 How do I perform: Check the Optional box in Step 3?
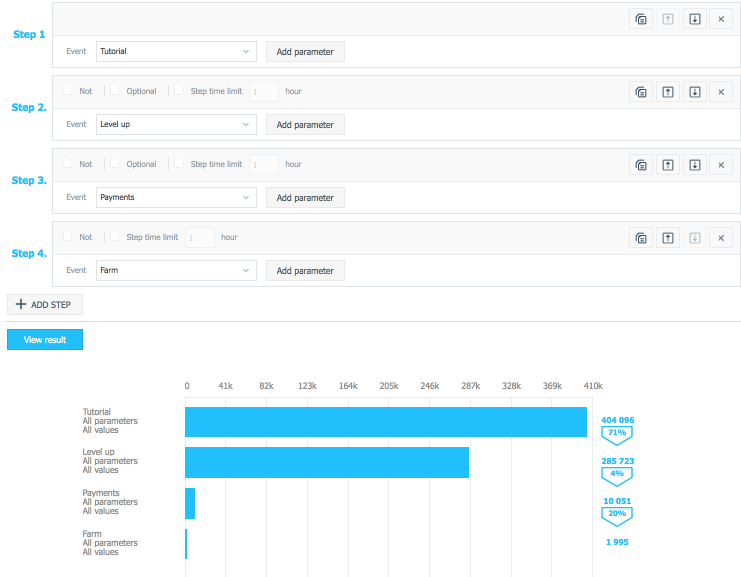[116, 164]
